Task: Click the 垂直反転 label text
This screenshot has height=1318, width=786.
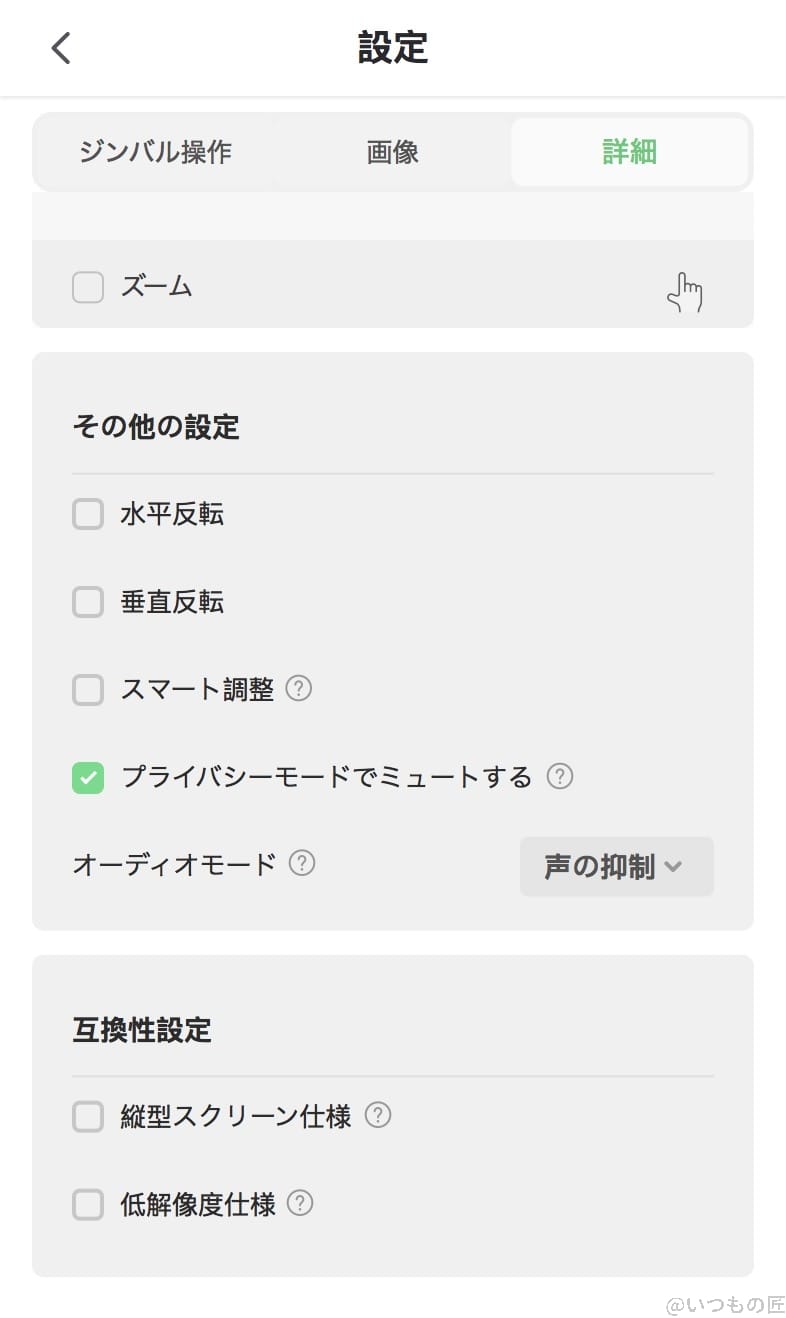Action: (172, 602)
